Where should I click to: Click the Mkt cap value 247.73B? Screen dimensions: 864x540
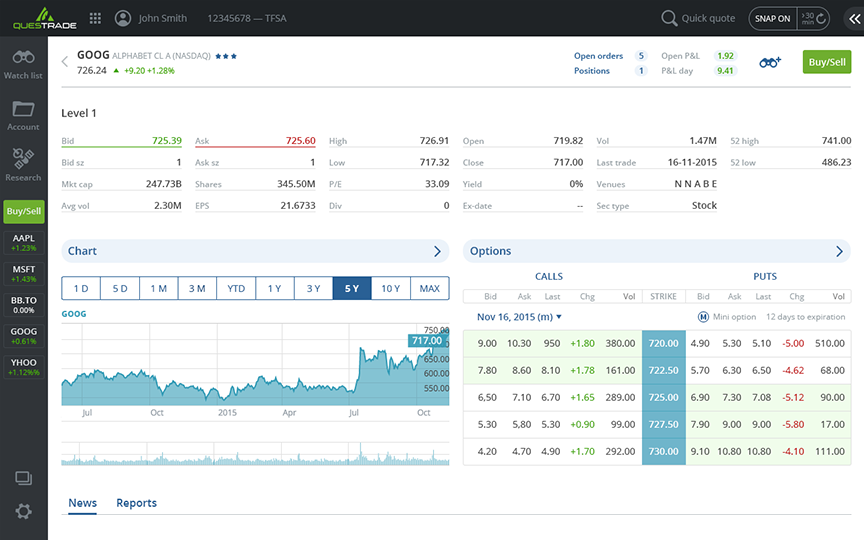coord(164,183)
